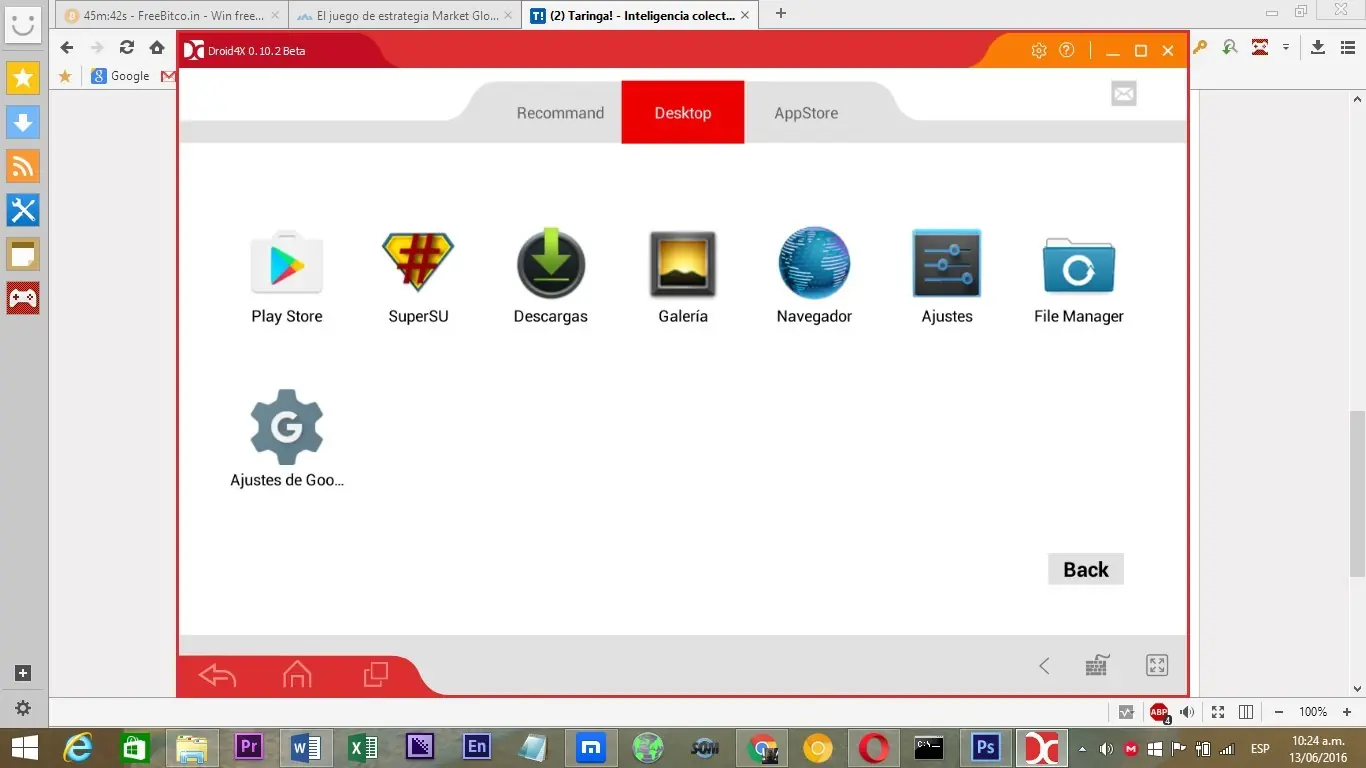
Task: Decrease browser zoom with minus button
Action: [x=1279, y=712]
